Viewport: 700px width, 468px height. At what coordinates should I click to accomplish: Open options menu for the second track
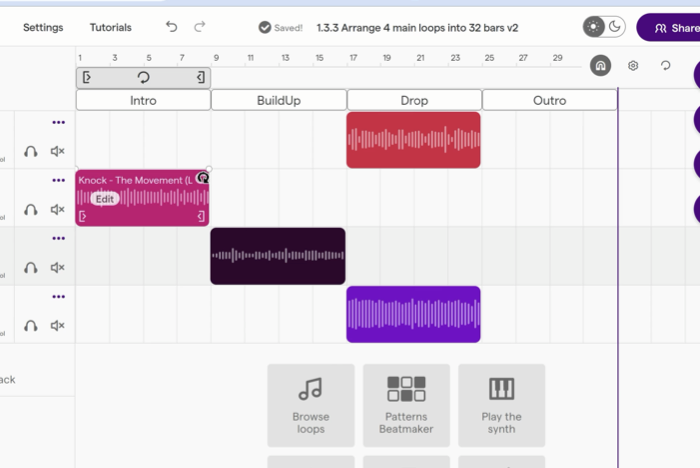pyautogui.click(x=58, y=180)
